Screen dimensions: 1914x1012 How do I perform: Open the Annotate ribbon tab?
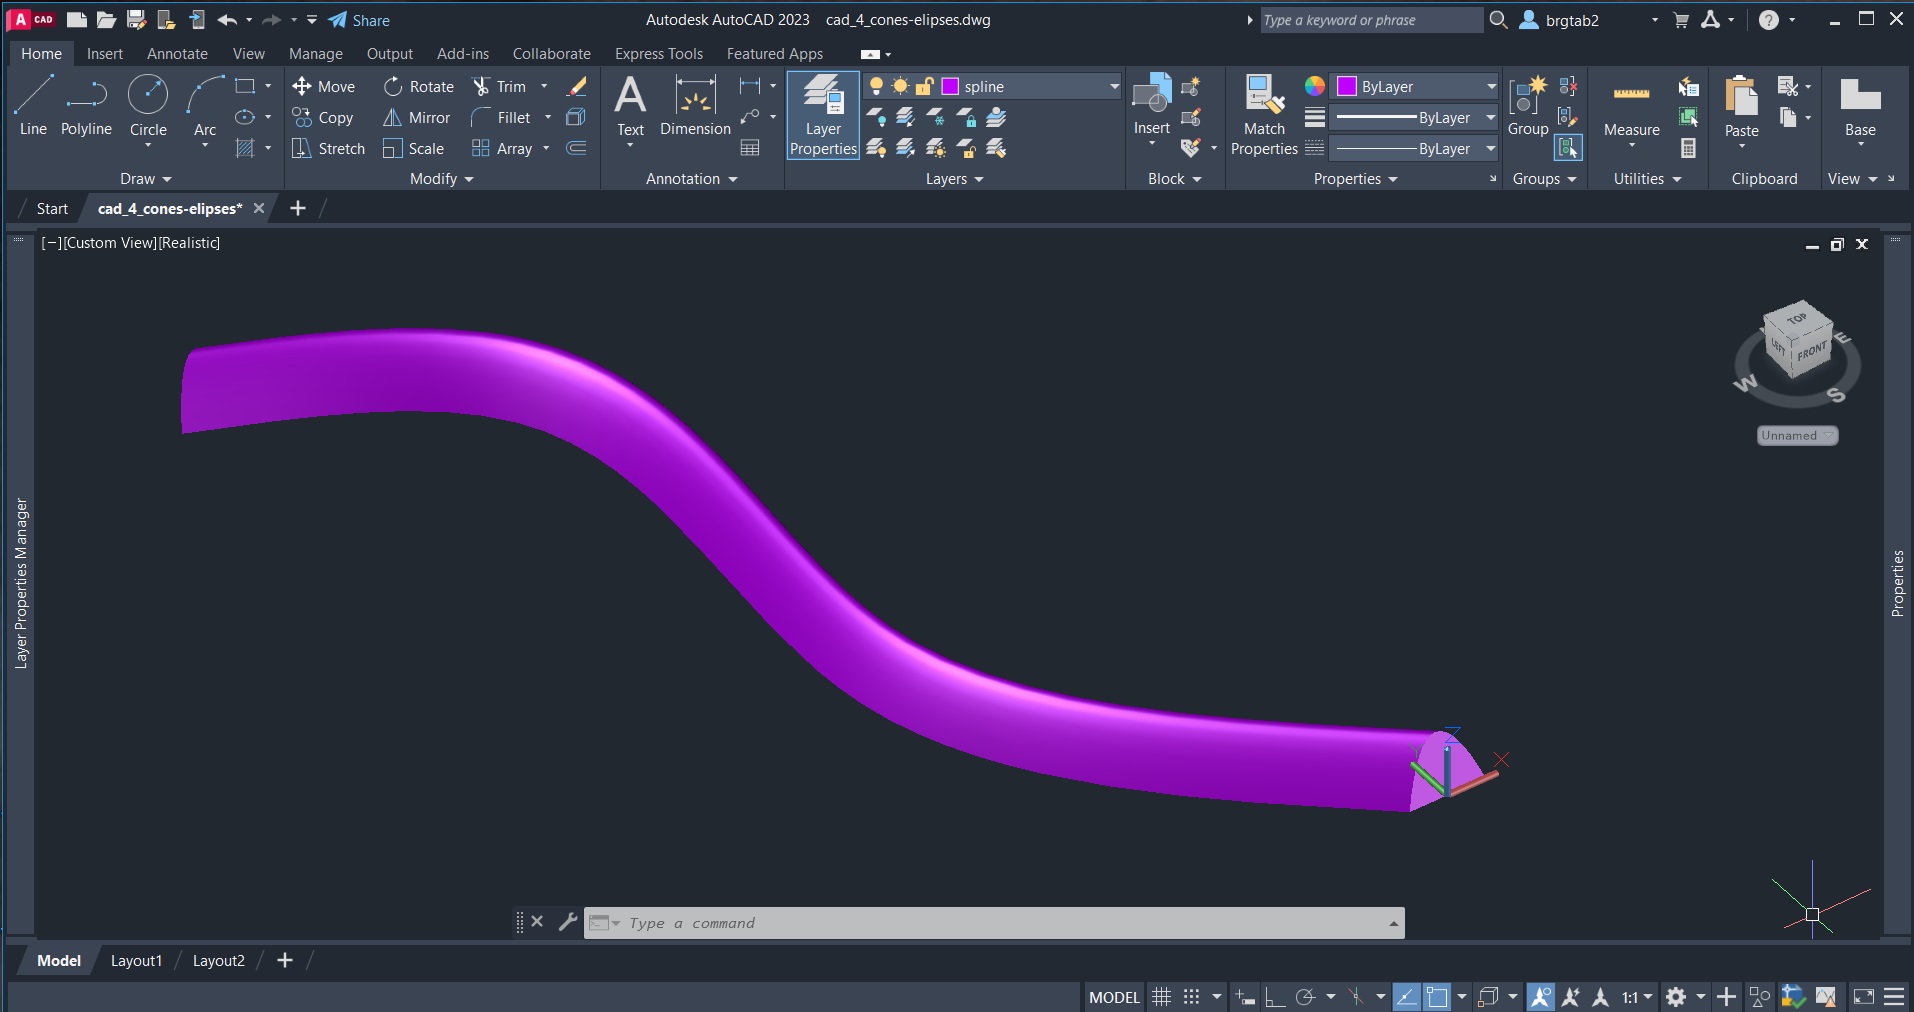pos(177,54)
